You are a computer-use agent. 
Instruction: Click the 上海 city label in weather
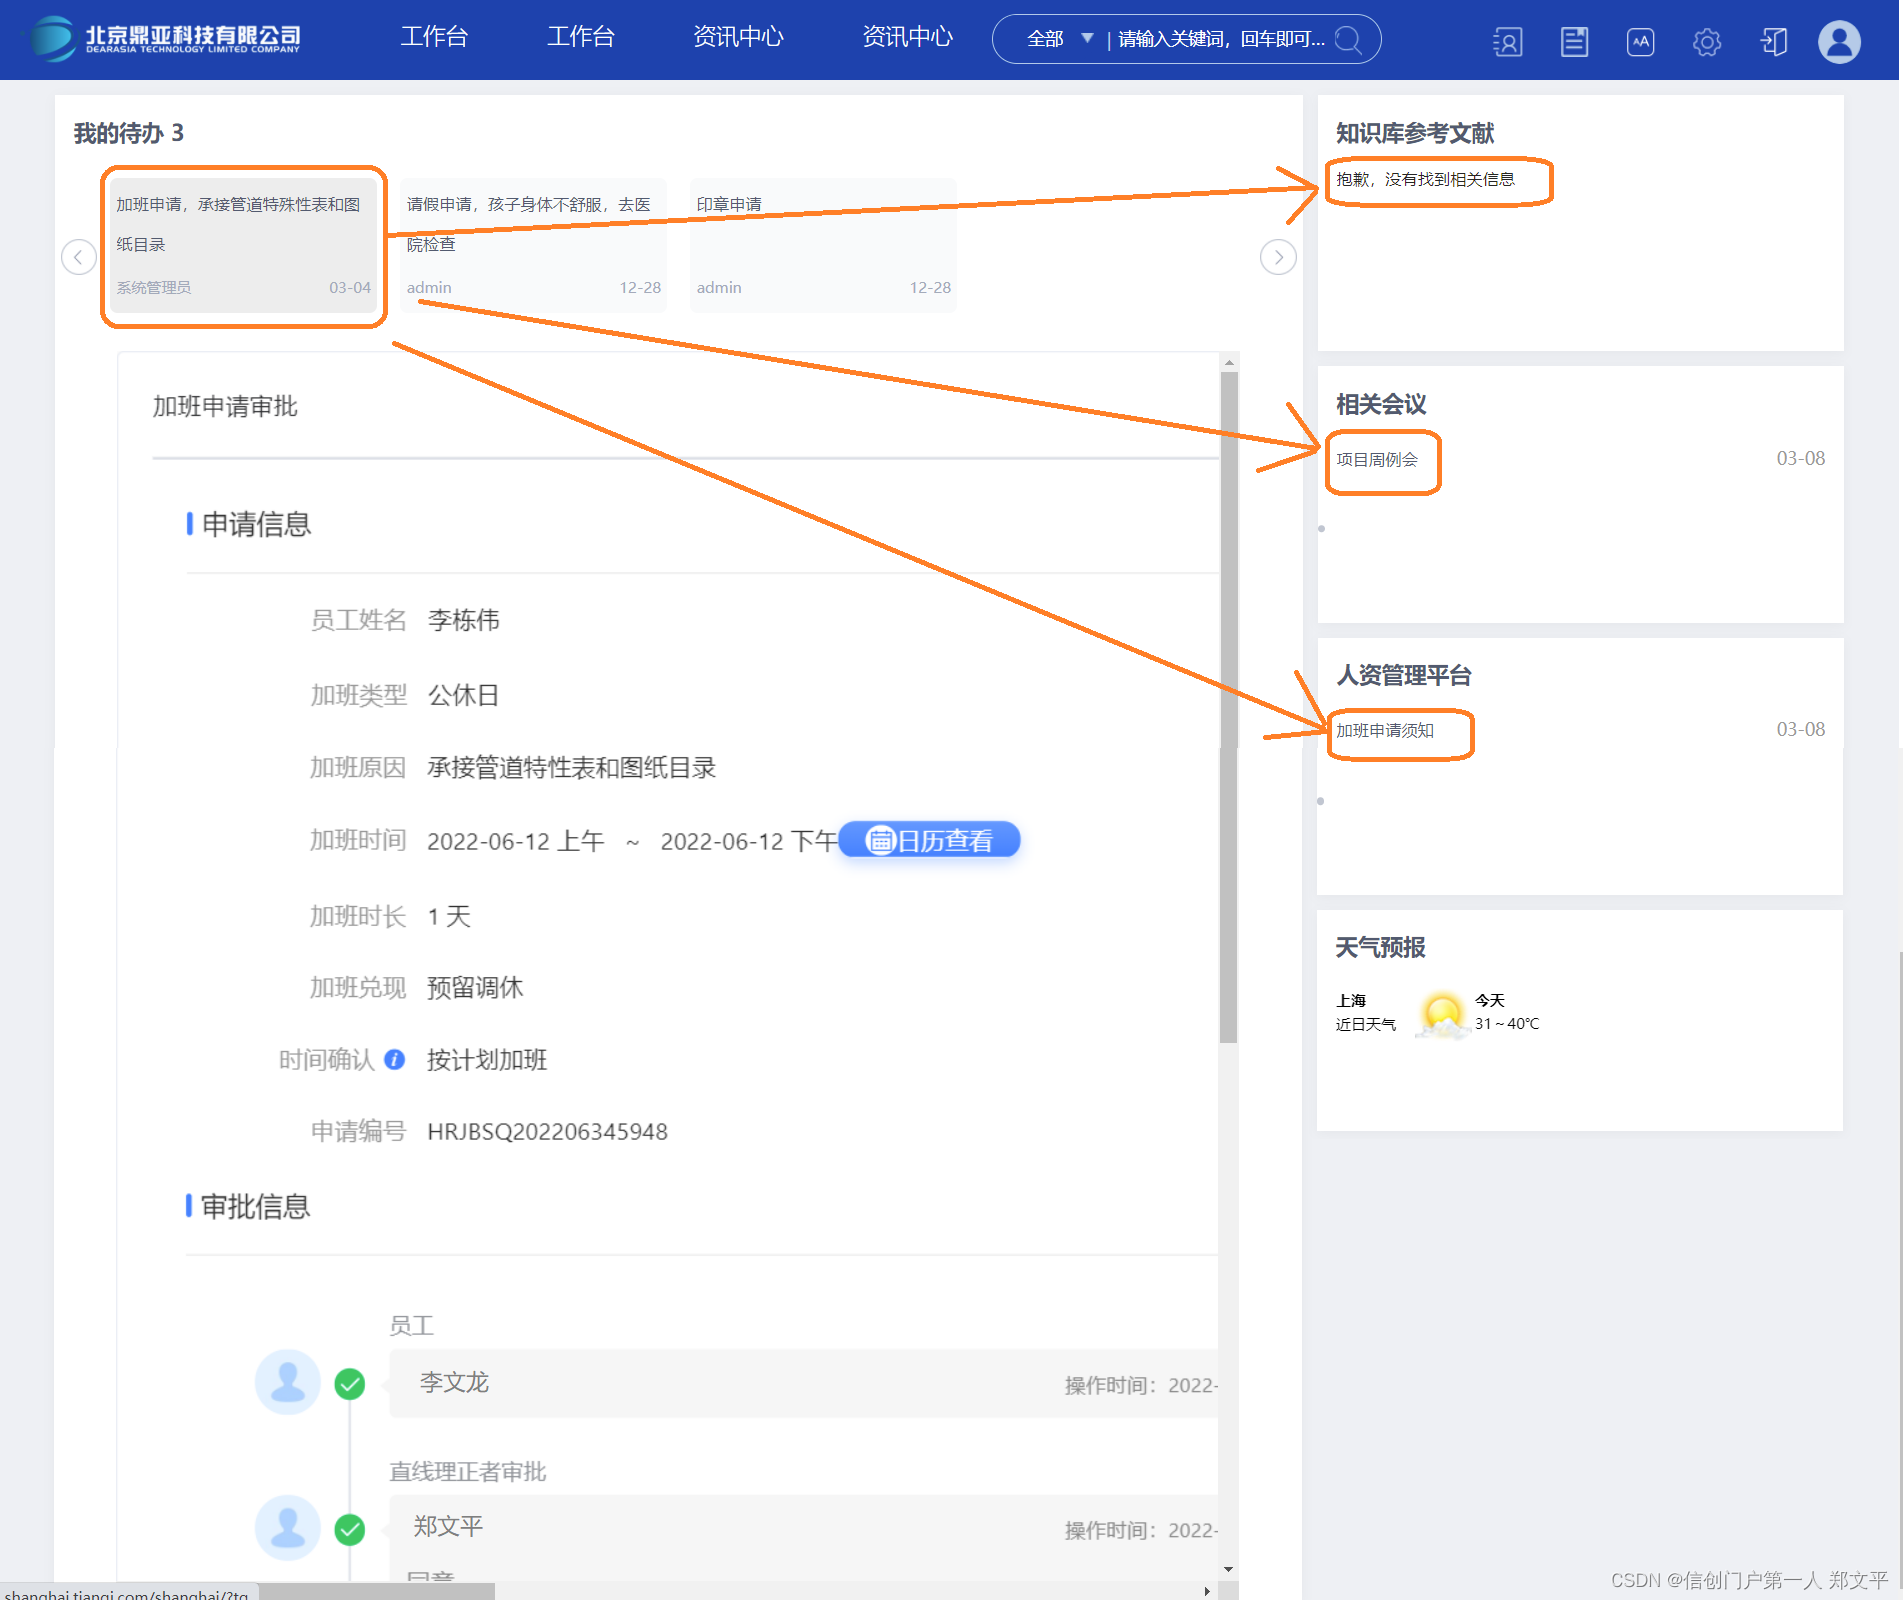tap(1351, 1000)
